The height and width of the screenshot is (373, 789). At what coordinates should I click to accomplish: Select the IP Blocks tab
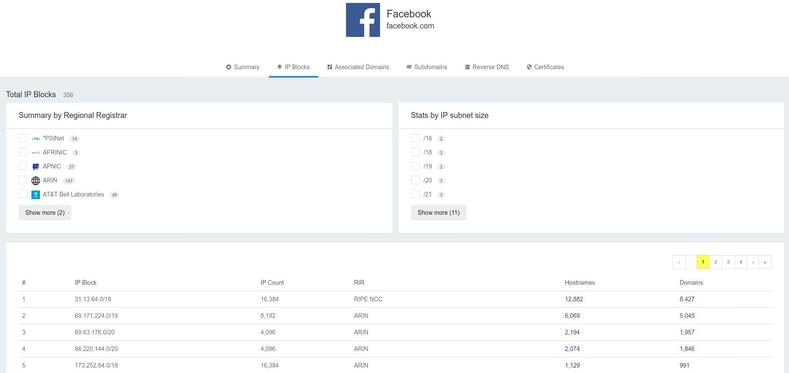293,67
